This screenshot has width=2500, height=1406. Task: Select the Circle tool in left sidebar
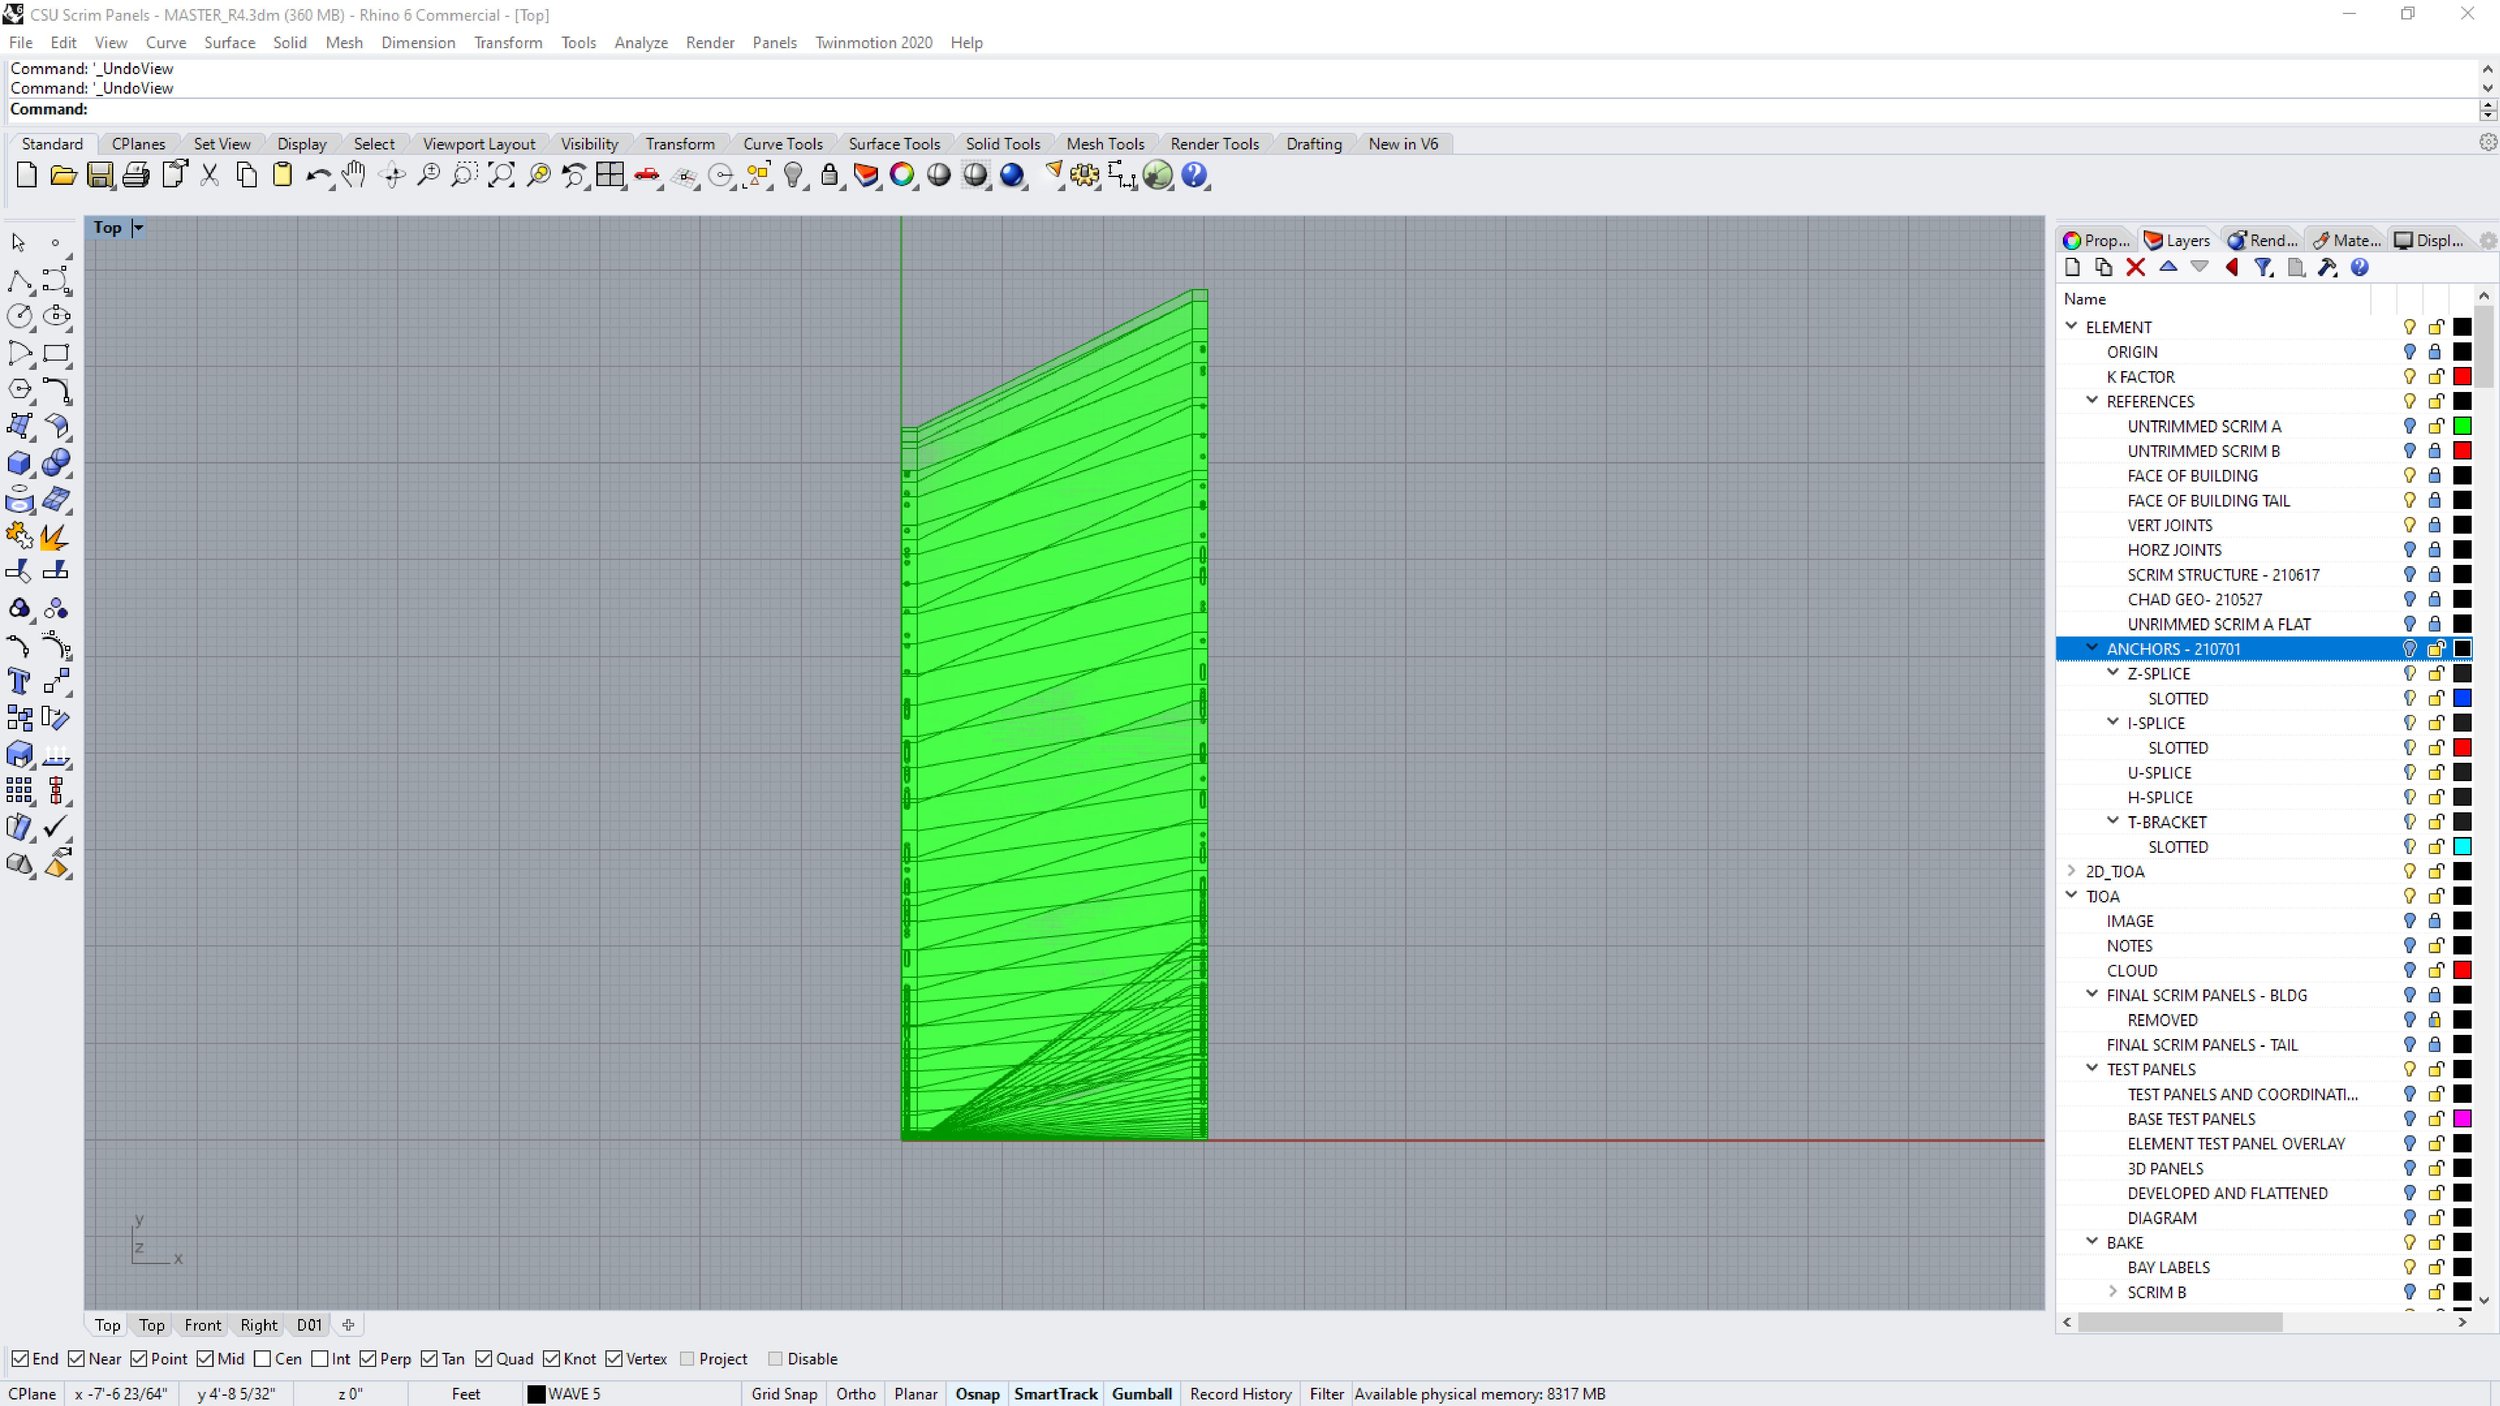(20, 316)
